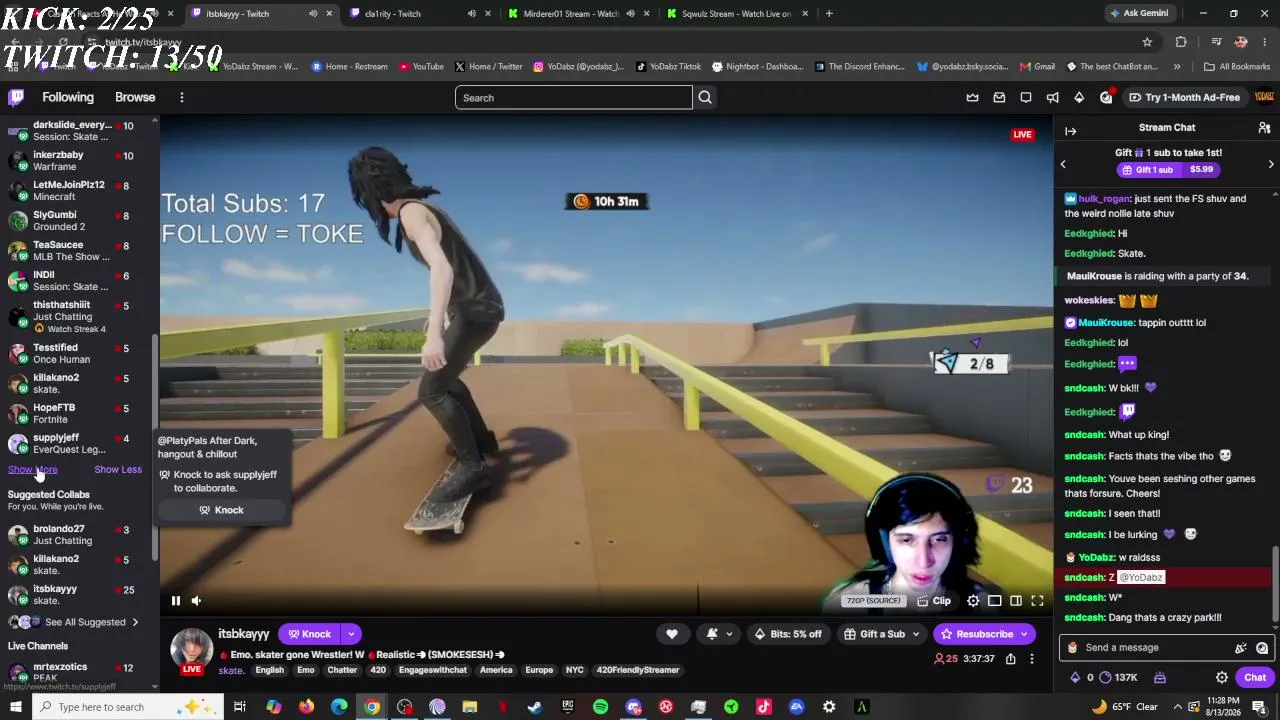This screenshot has width=1280, height=720.
Task: Open Steam from the taskbar
Action: click(535, 707)
